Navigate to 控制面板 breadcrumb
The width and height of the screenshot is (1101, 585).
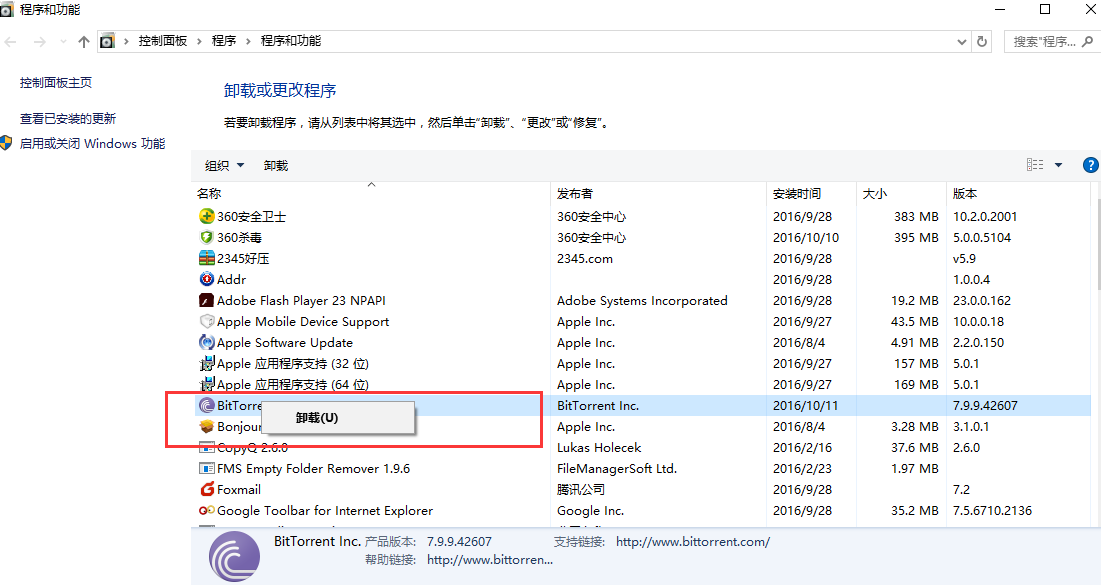pos(163,41)
